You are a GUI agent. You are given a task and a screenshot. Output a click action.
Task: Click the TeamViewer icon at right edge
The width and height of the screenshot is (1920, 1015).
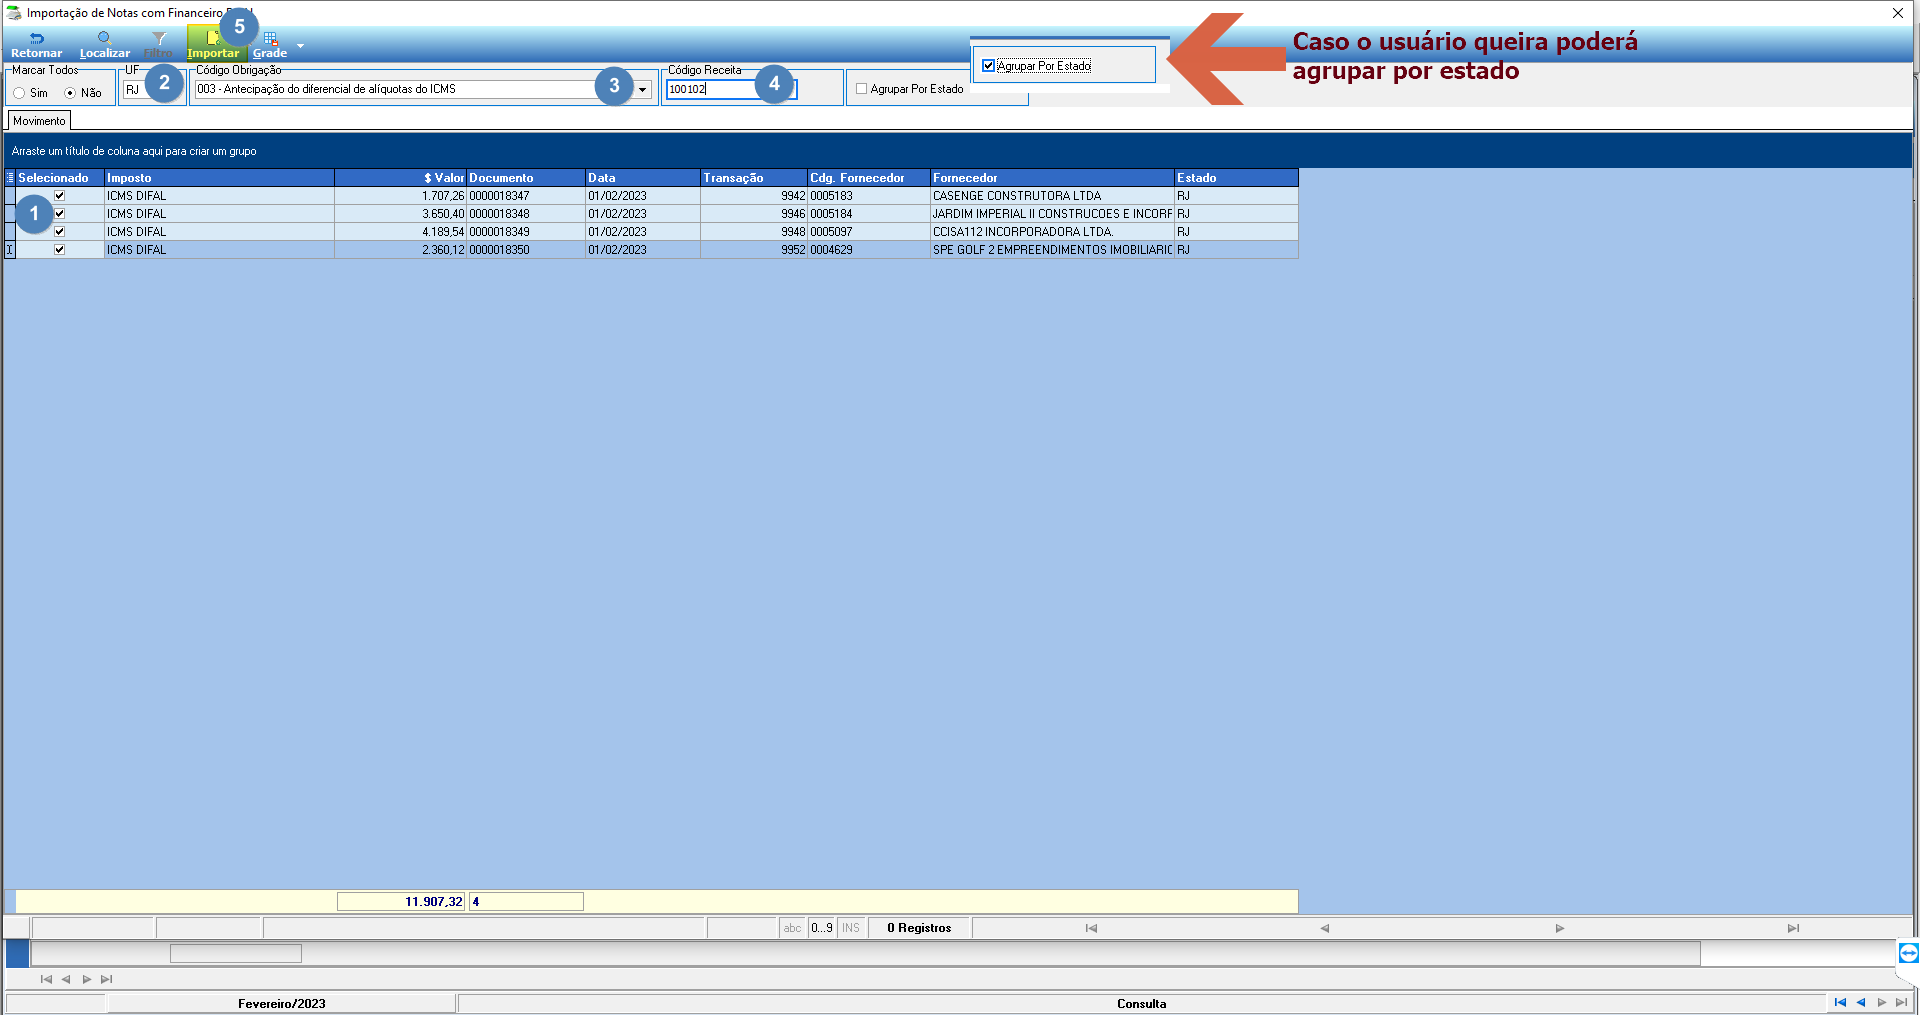point(1908,953)
